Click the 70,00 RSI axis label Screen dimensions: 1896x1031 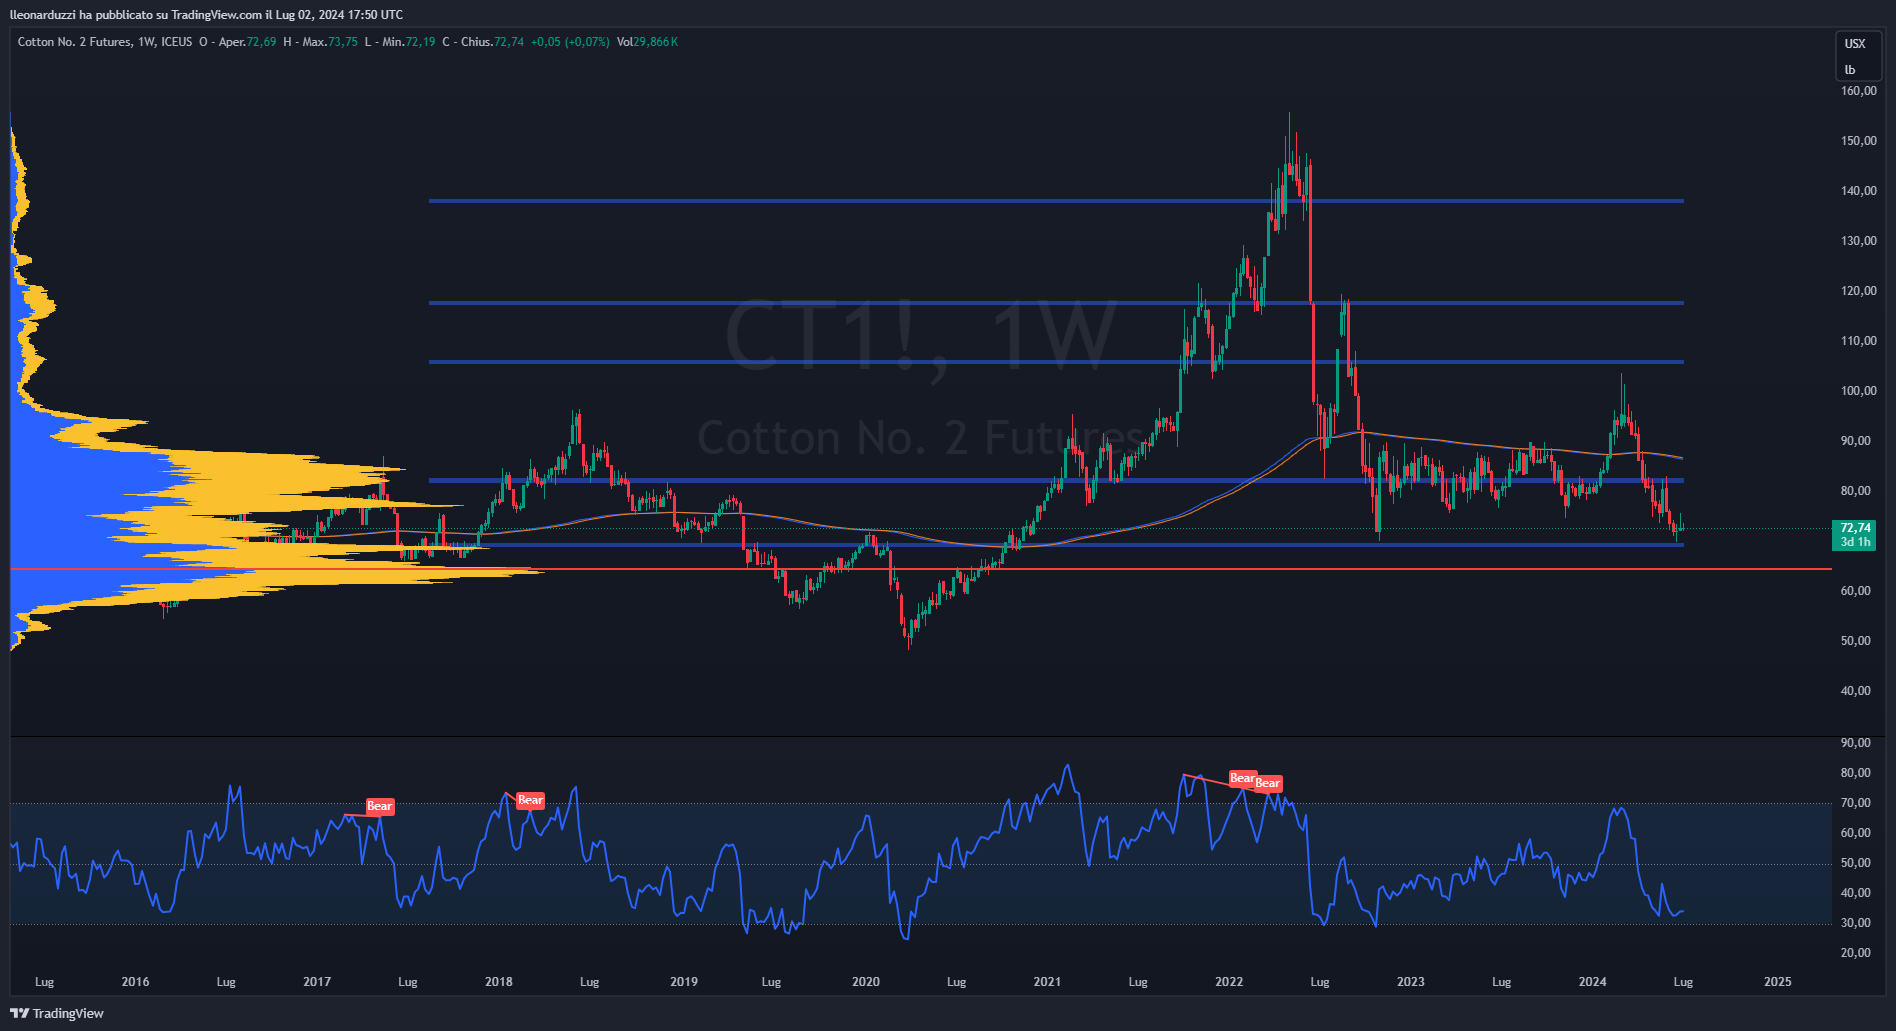coord(1856,803)
